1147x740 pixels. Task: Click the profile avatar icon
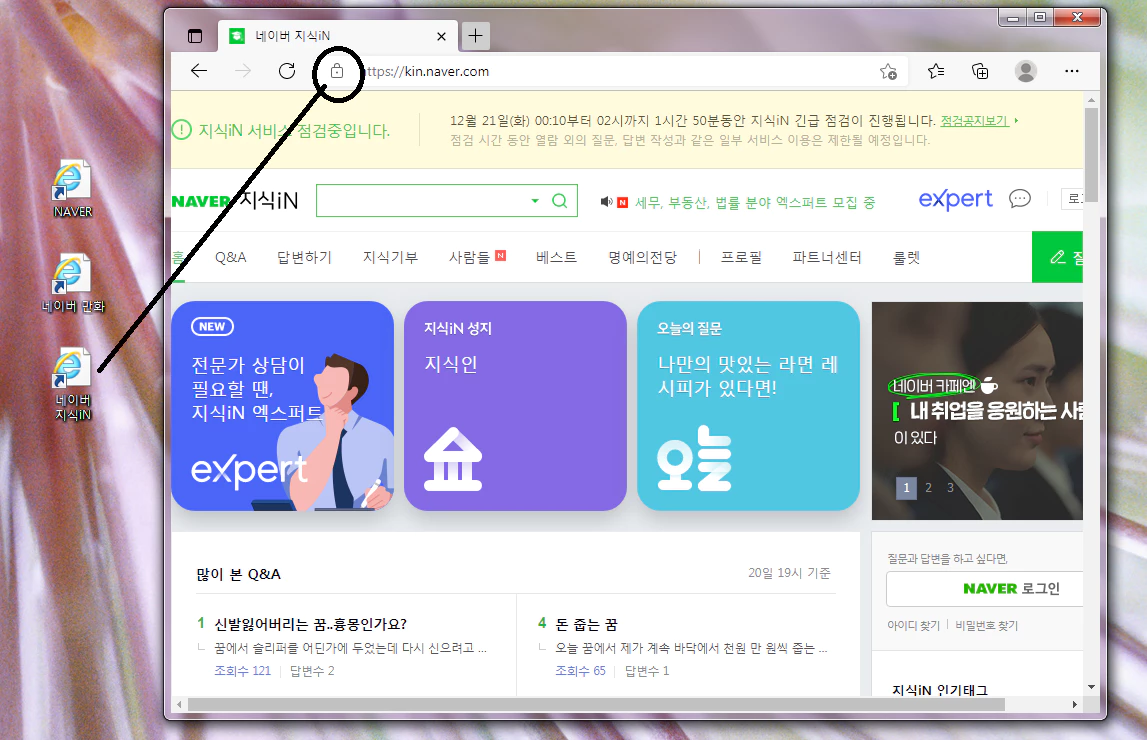point(1026,71)
